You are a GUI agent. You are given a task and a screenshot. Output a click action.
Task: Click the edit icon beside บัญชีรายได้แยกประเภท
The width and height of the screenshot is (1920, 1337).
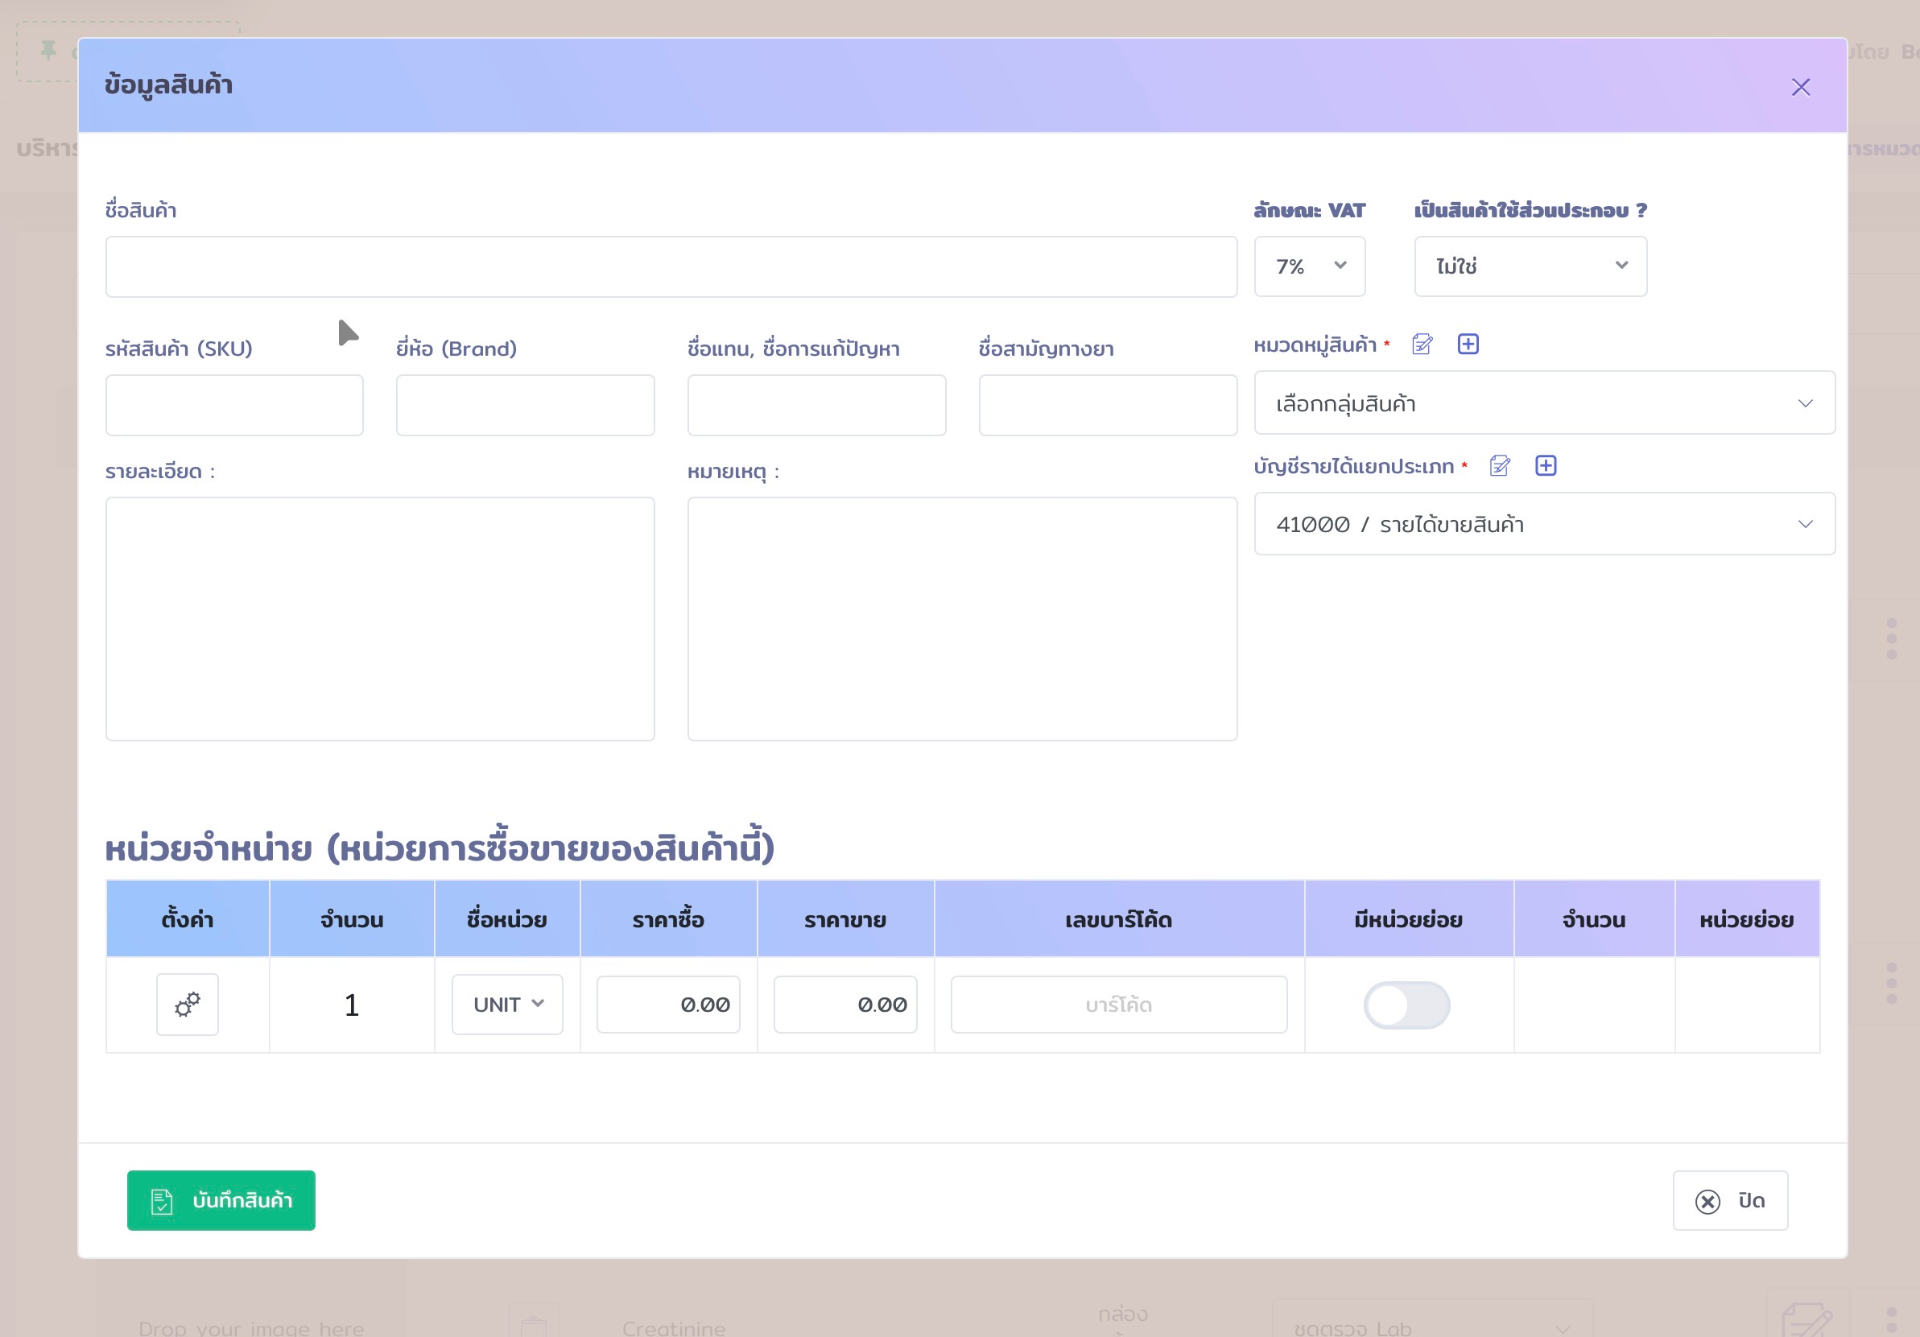tap(1499, 466)
